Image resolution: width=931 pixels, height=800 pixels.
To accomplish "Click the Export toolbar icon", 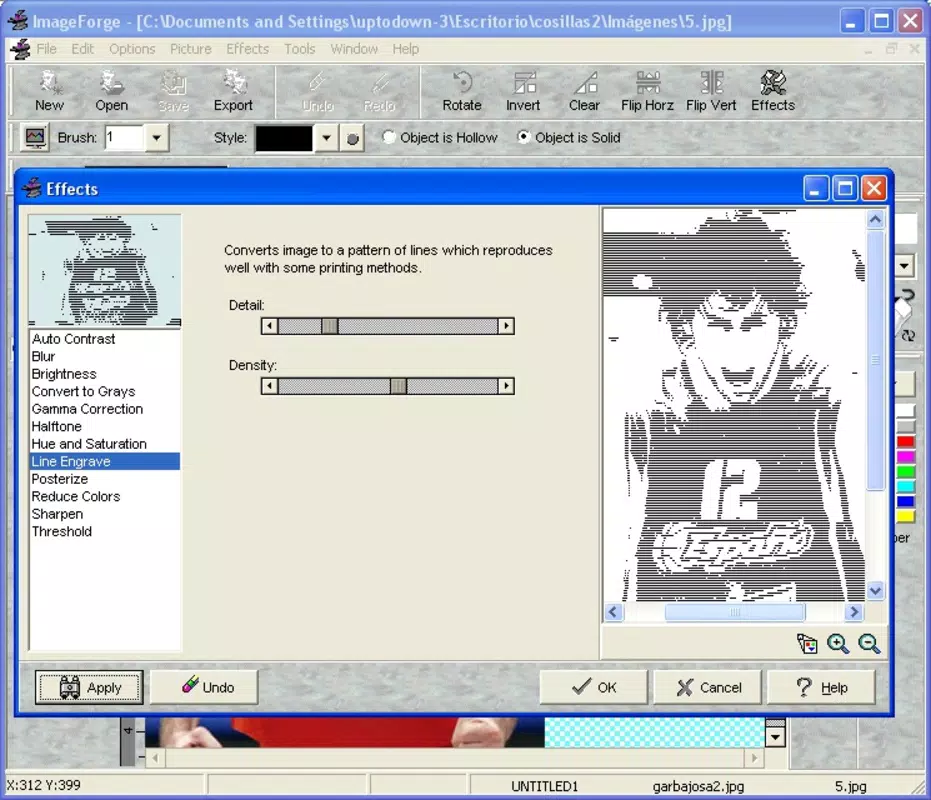I will point(233,91).
